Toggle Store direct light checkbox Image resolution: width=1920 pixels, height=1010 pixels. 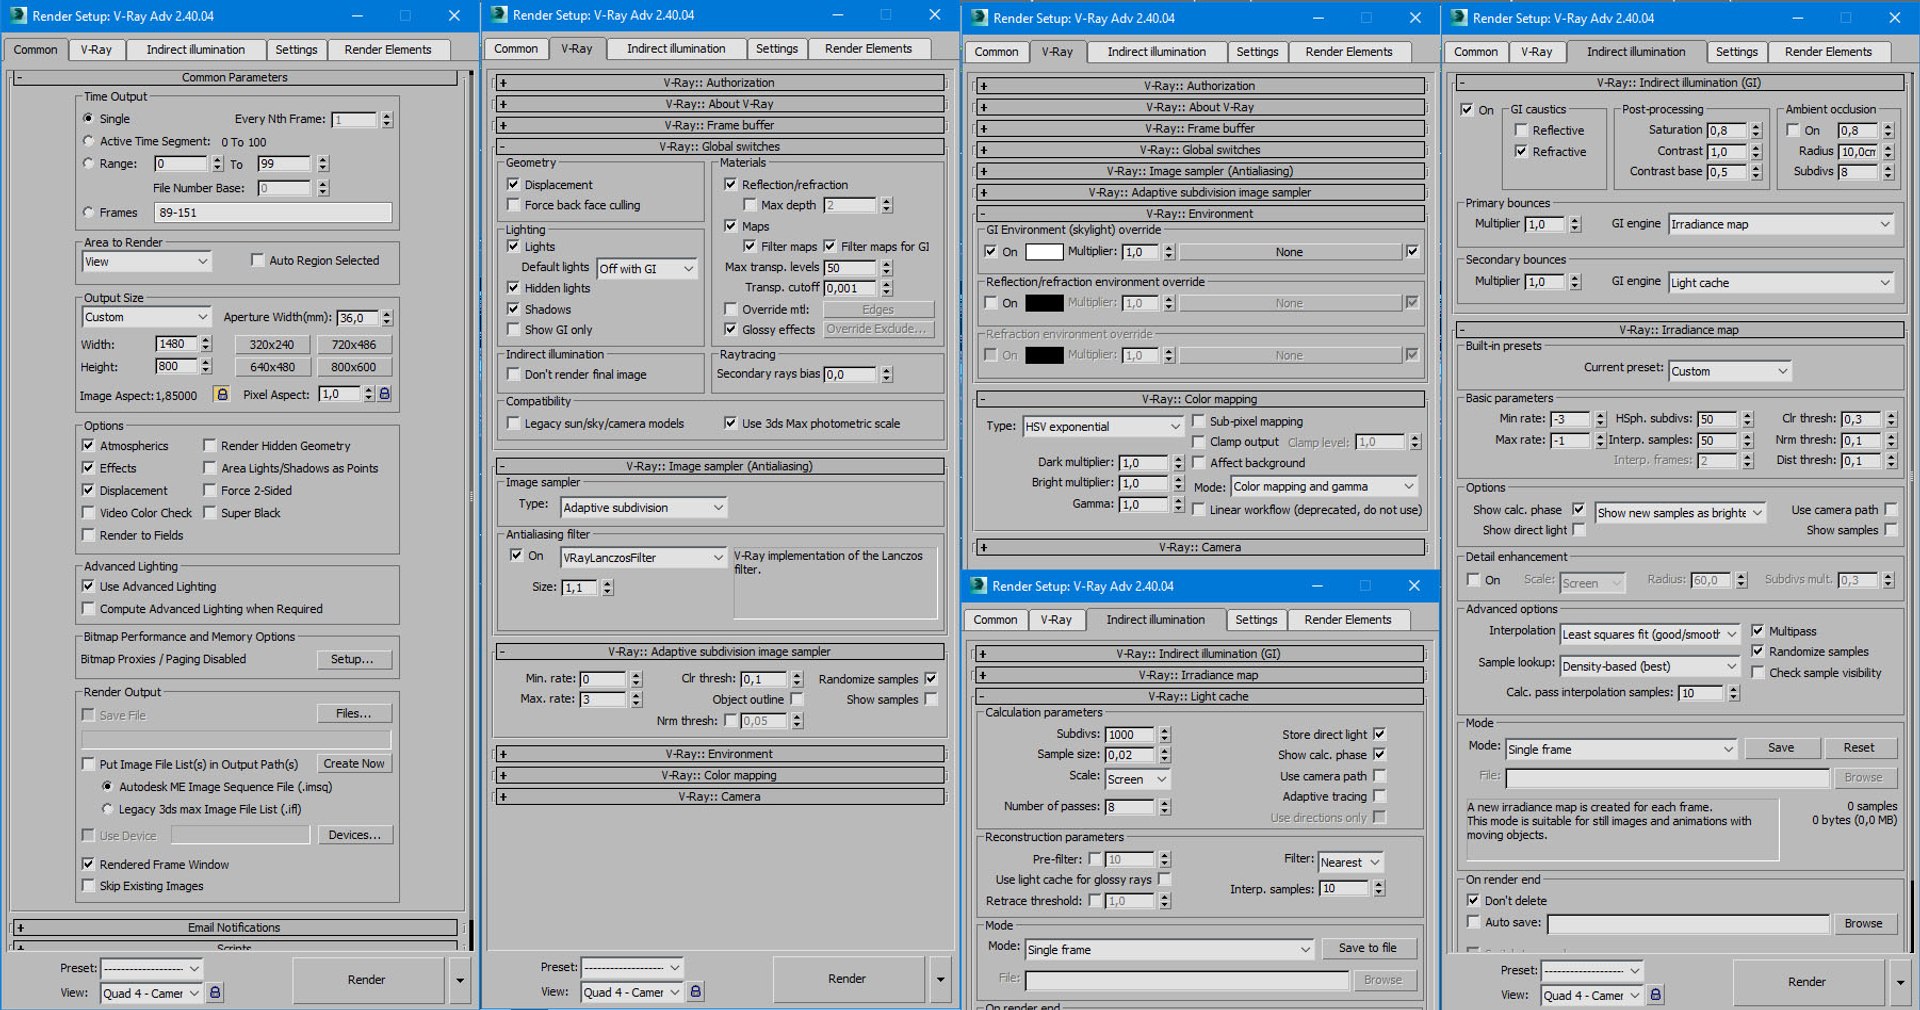1379,734
